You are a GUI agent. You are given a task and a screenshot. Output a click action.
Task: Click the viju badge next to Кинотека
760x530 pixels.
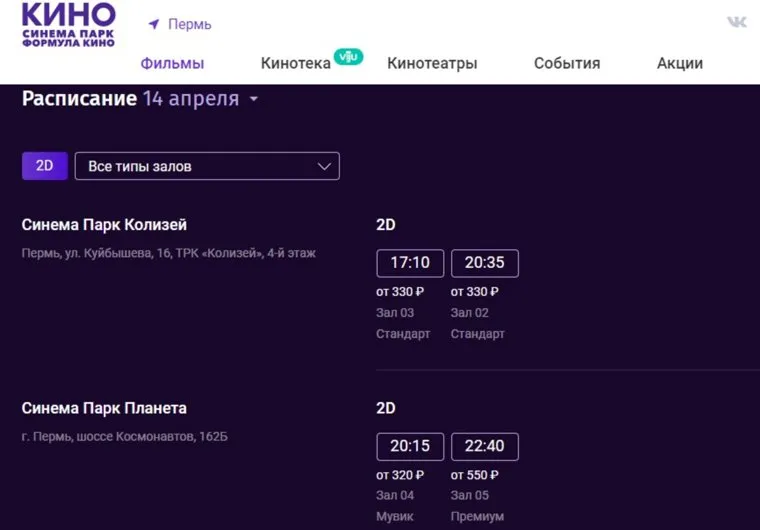(348, 56)
